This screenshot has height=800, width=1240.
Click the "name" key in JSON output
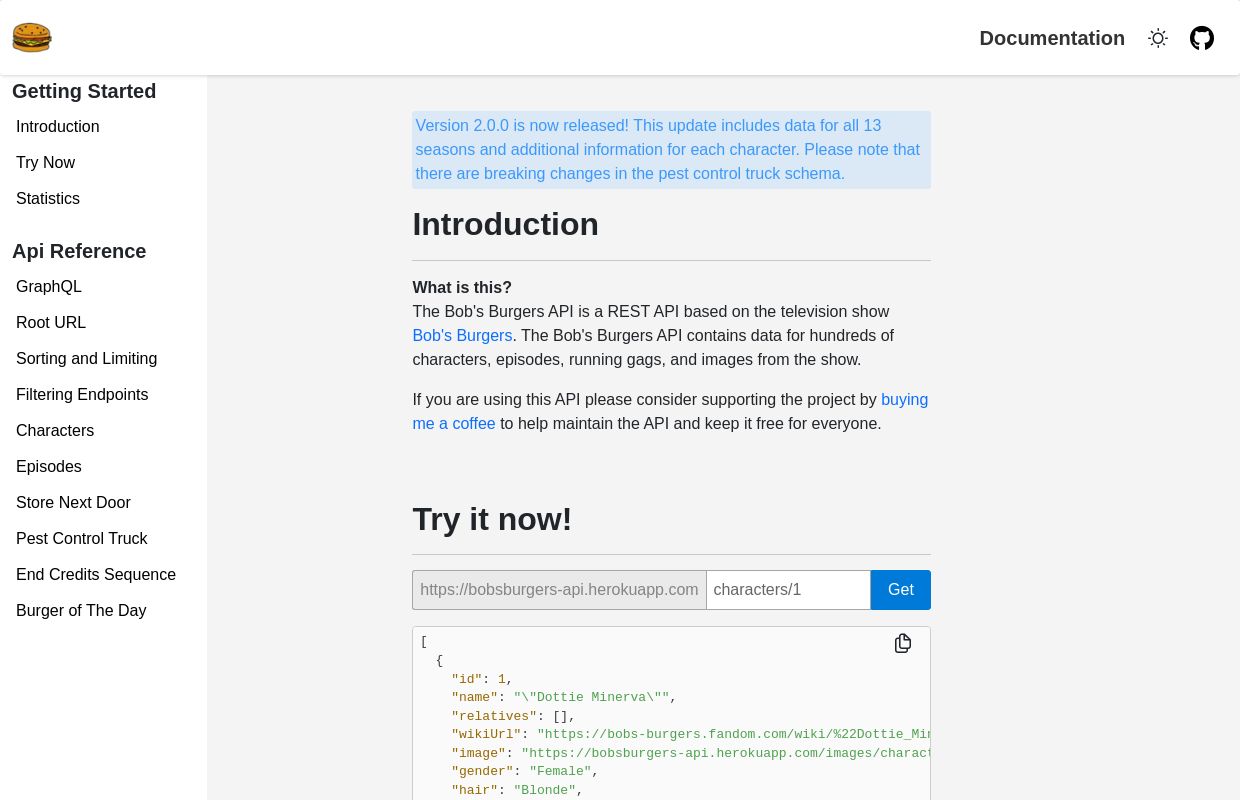pos(474,698)
